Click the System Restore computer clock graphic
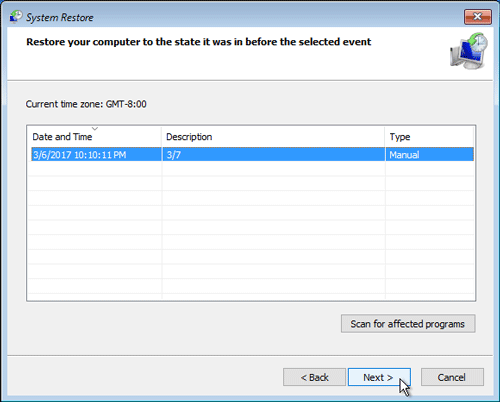 tap(469, 51)
